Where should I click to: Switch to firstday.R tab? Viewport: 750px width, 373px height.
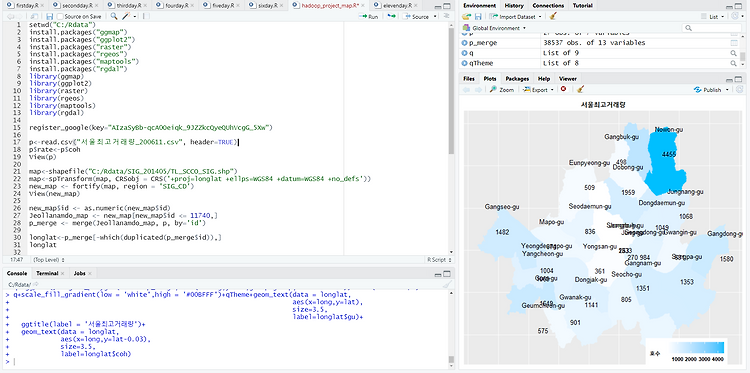point(26,5)
